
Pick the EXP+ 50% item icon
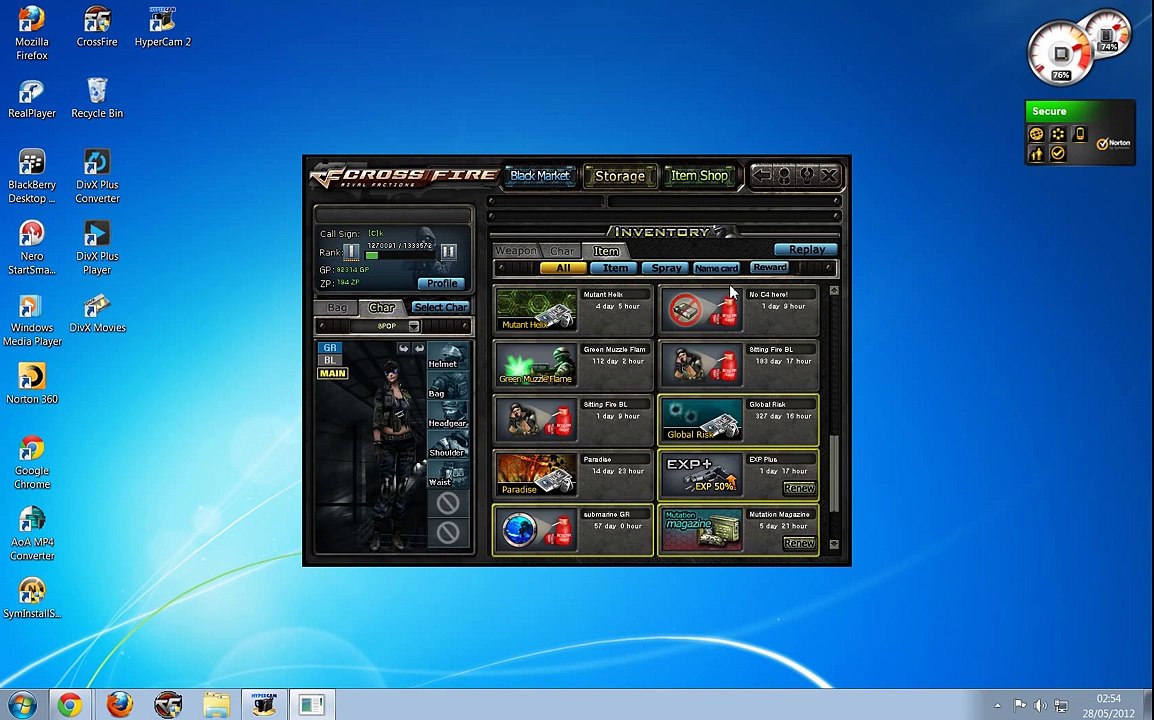pyautogui.click(x=702, y=475)
